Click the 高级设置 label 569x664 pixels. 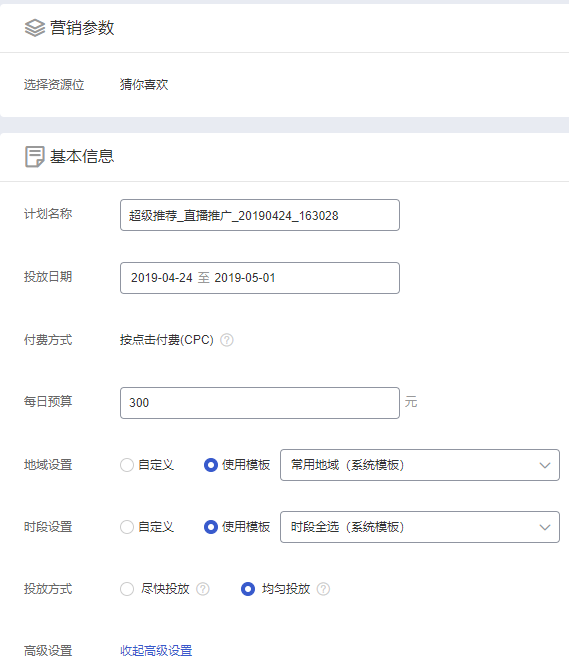click(x=48, y=650)
